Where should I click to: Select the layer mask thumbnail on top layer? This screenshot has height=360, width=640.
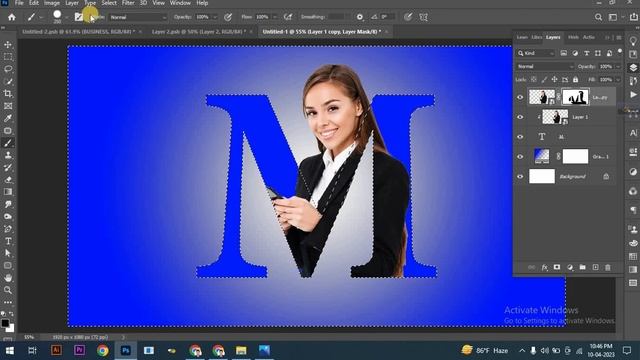576,97
